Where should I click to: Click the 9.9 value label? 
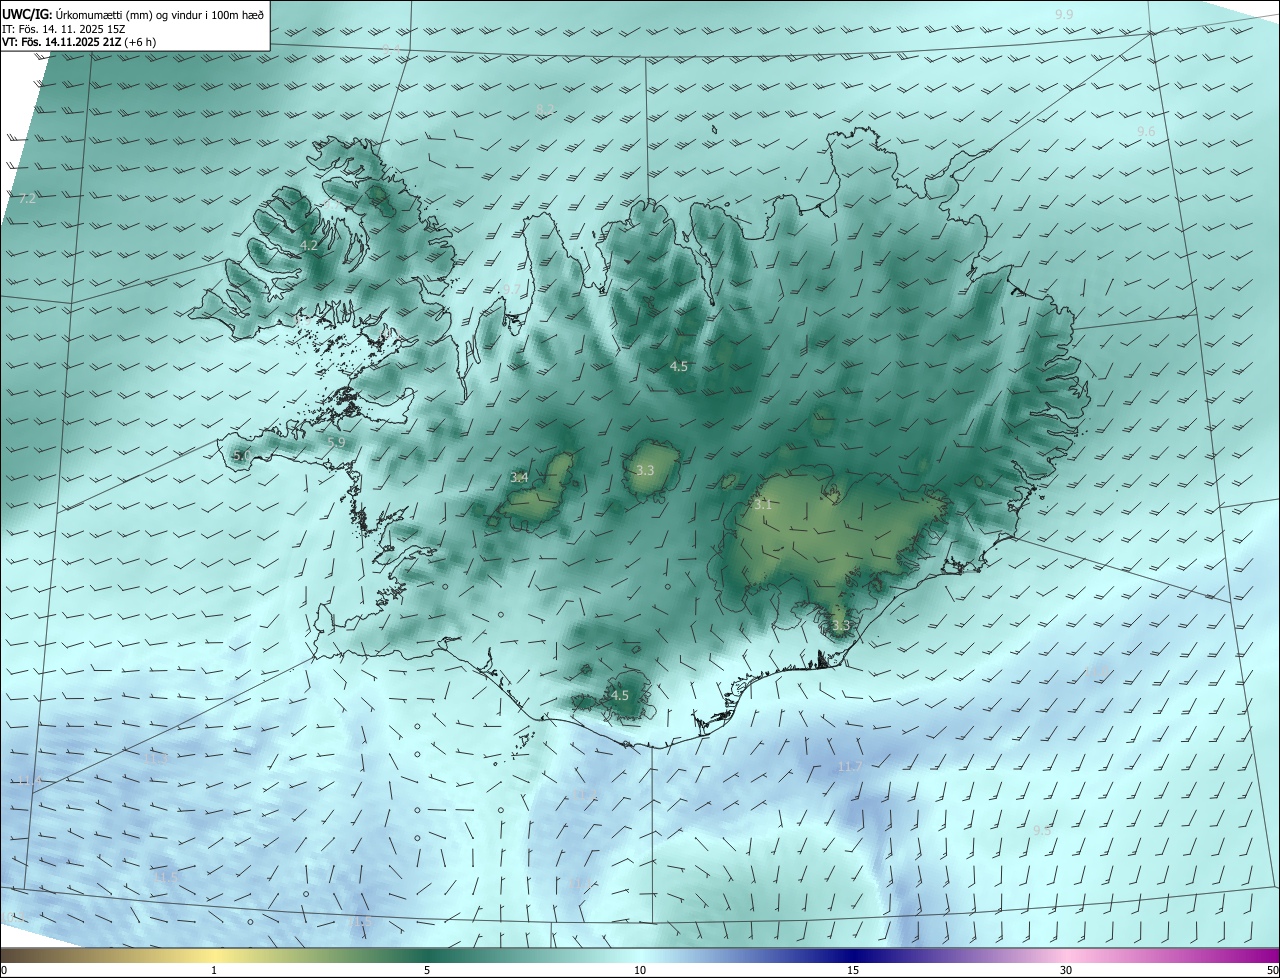click(x=1064, y=15)
